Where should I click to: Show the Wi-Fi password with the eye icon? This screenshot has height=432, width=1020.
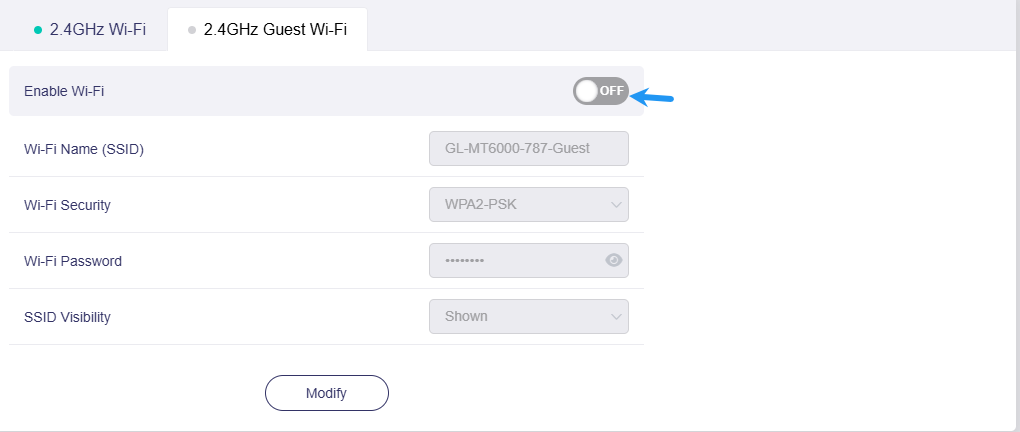click(614, 261)
